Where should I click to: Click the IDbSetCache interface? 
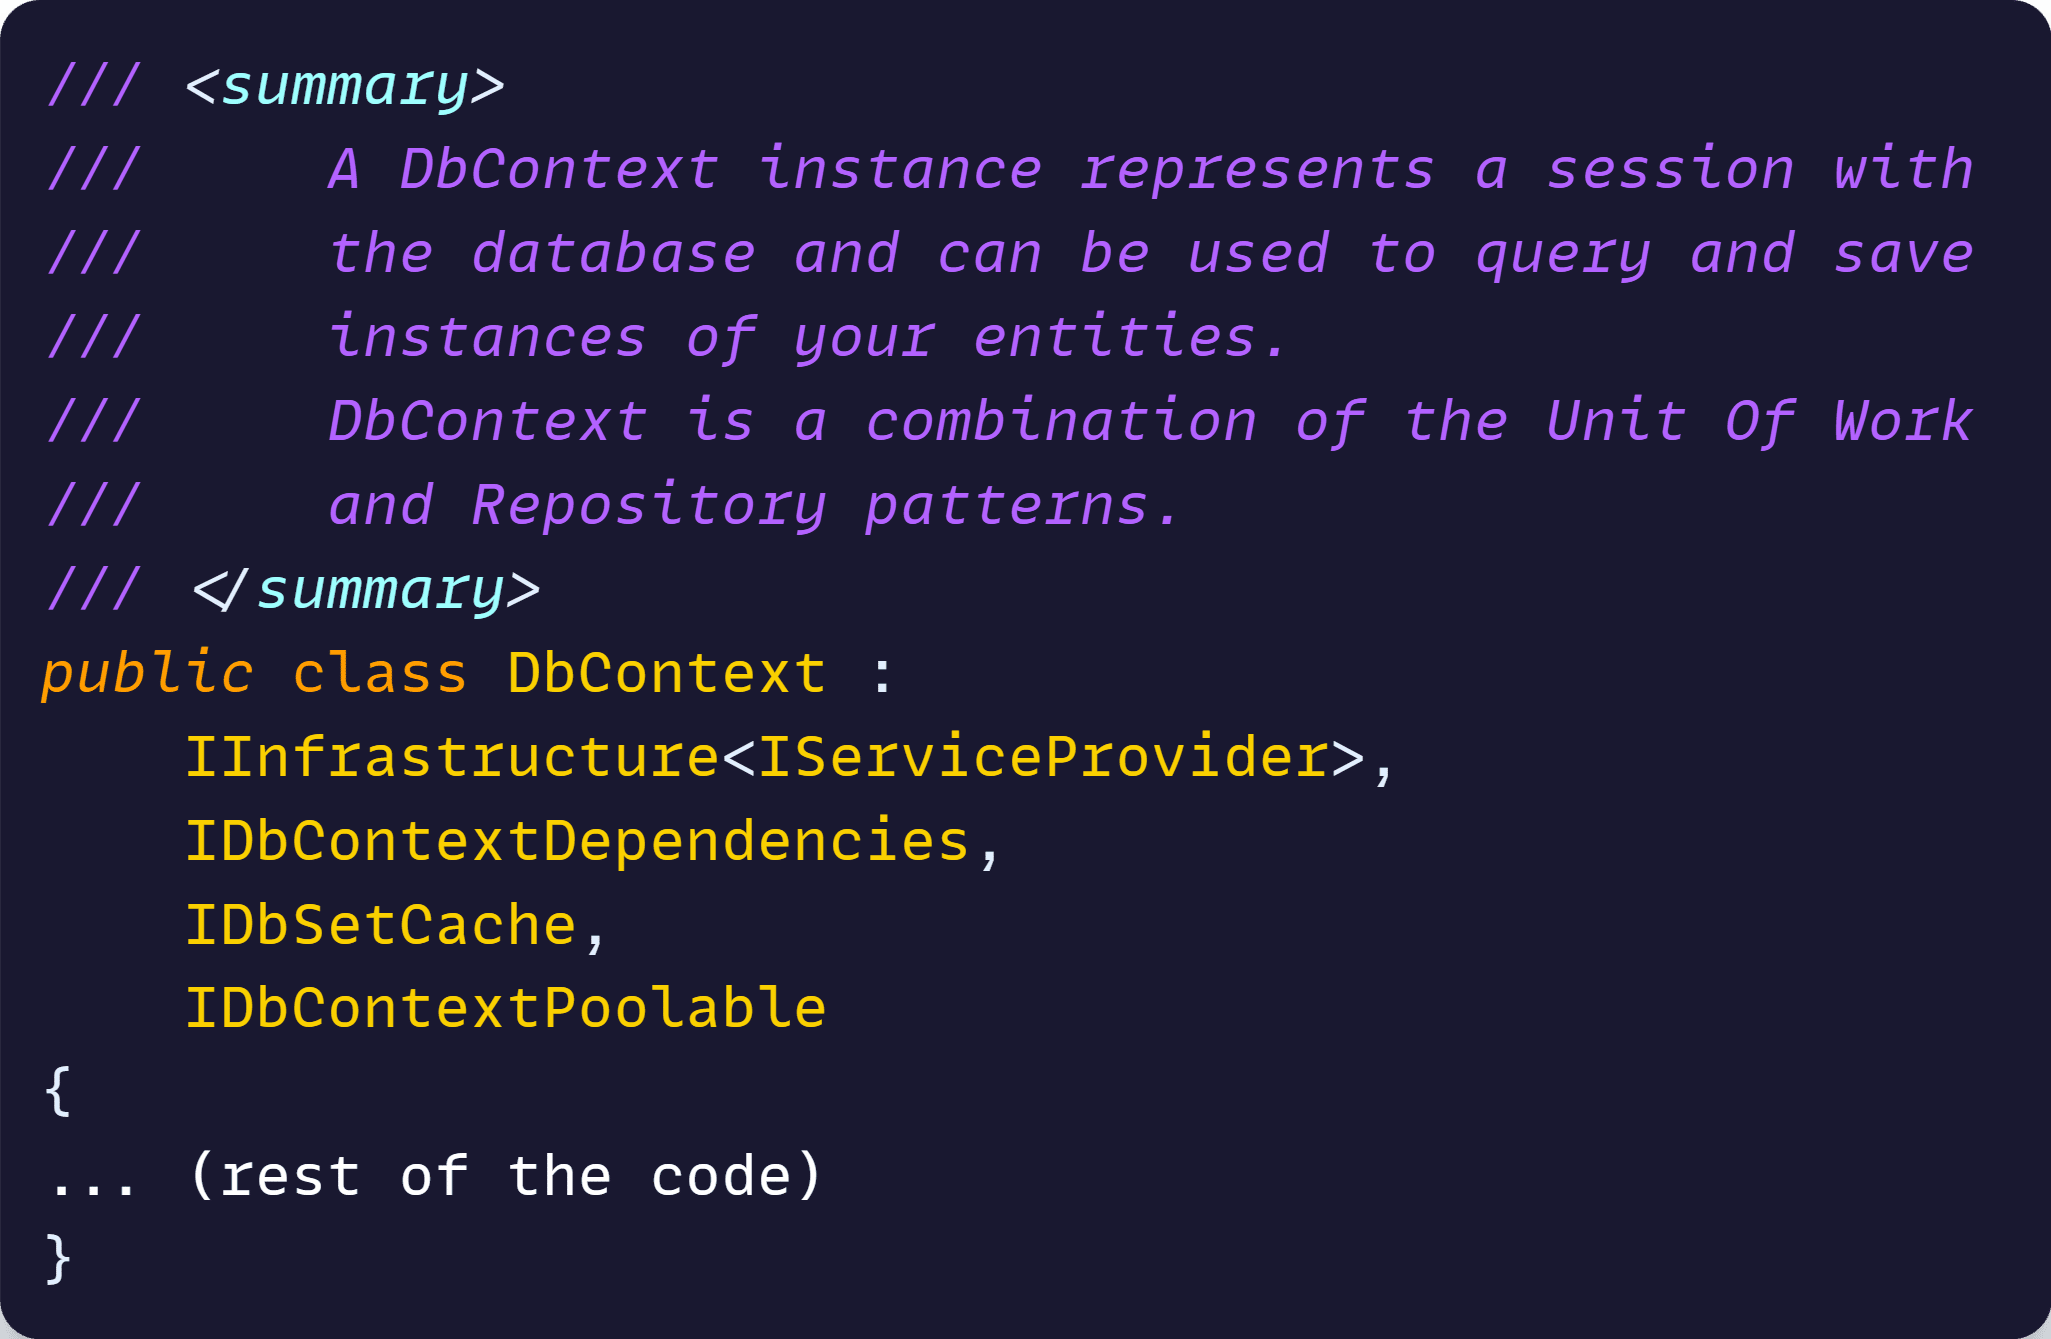pos(381,925)
